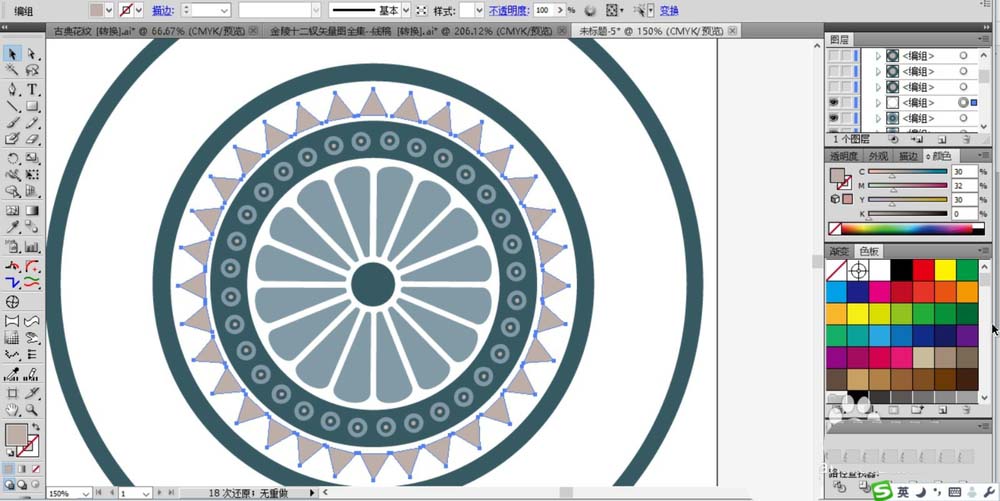Click the create new layer icon
The image size is (1000, 501).
pyautogui.click(x=942, y=139)
